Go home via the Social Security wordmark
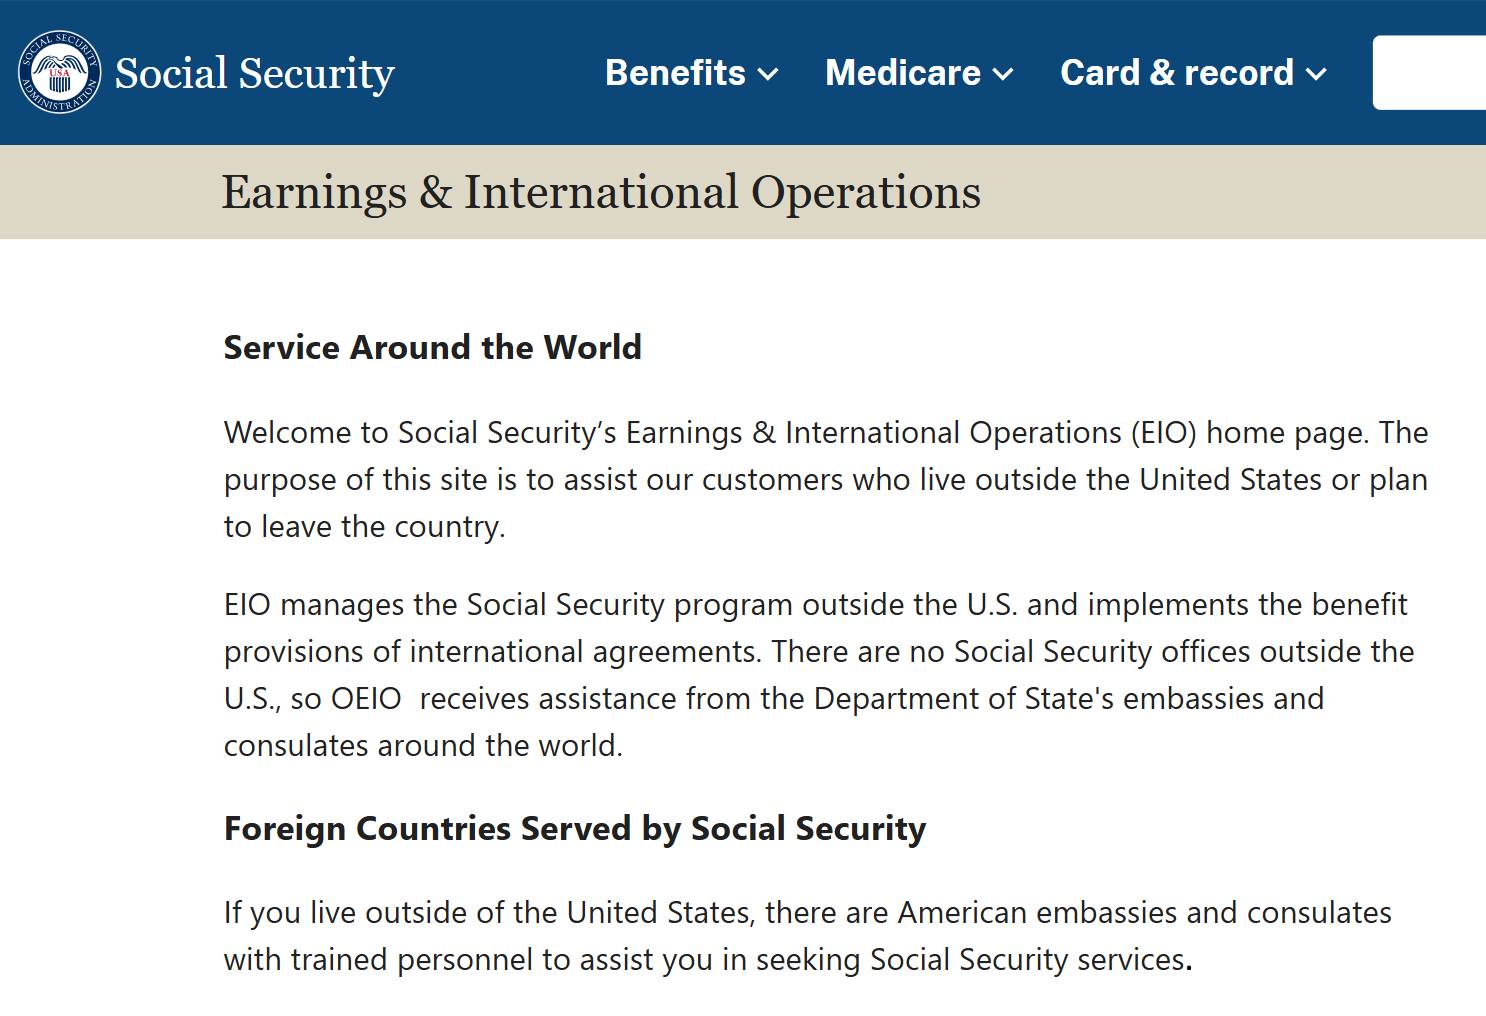The image size is (1486, 1016). tap(255, 73)
